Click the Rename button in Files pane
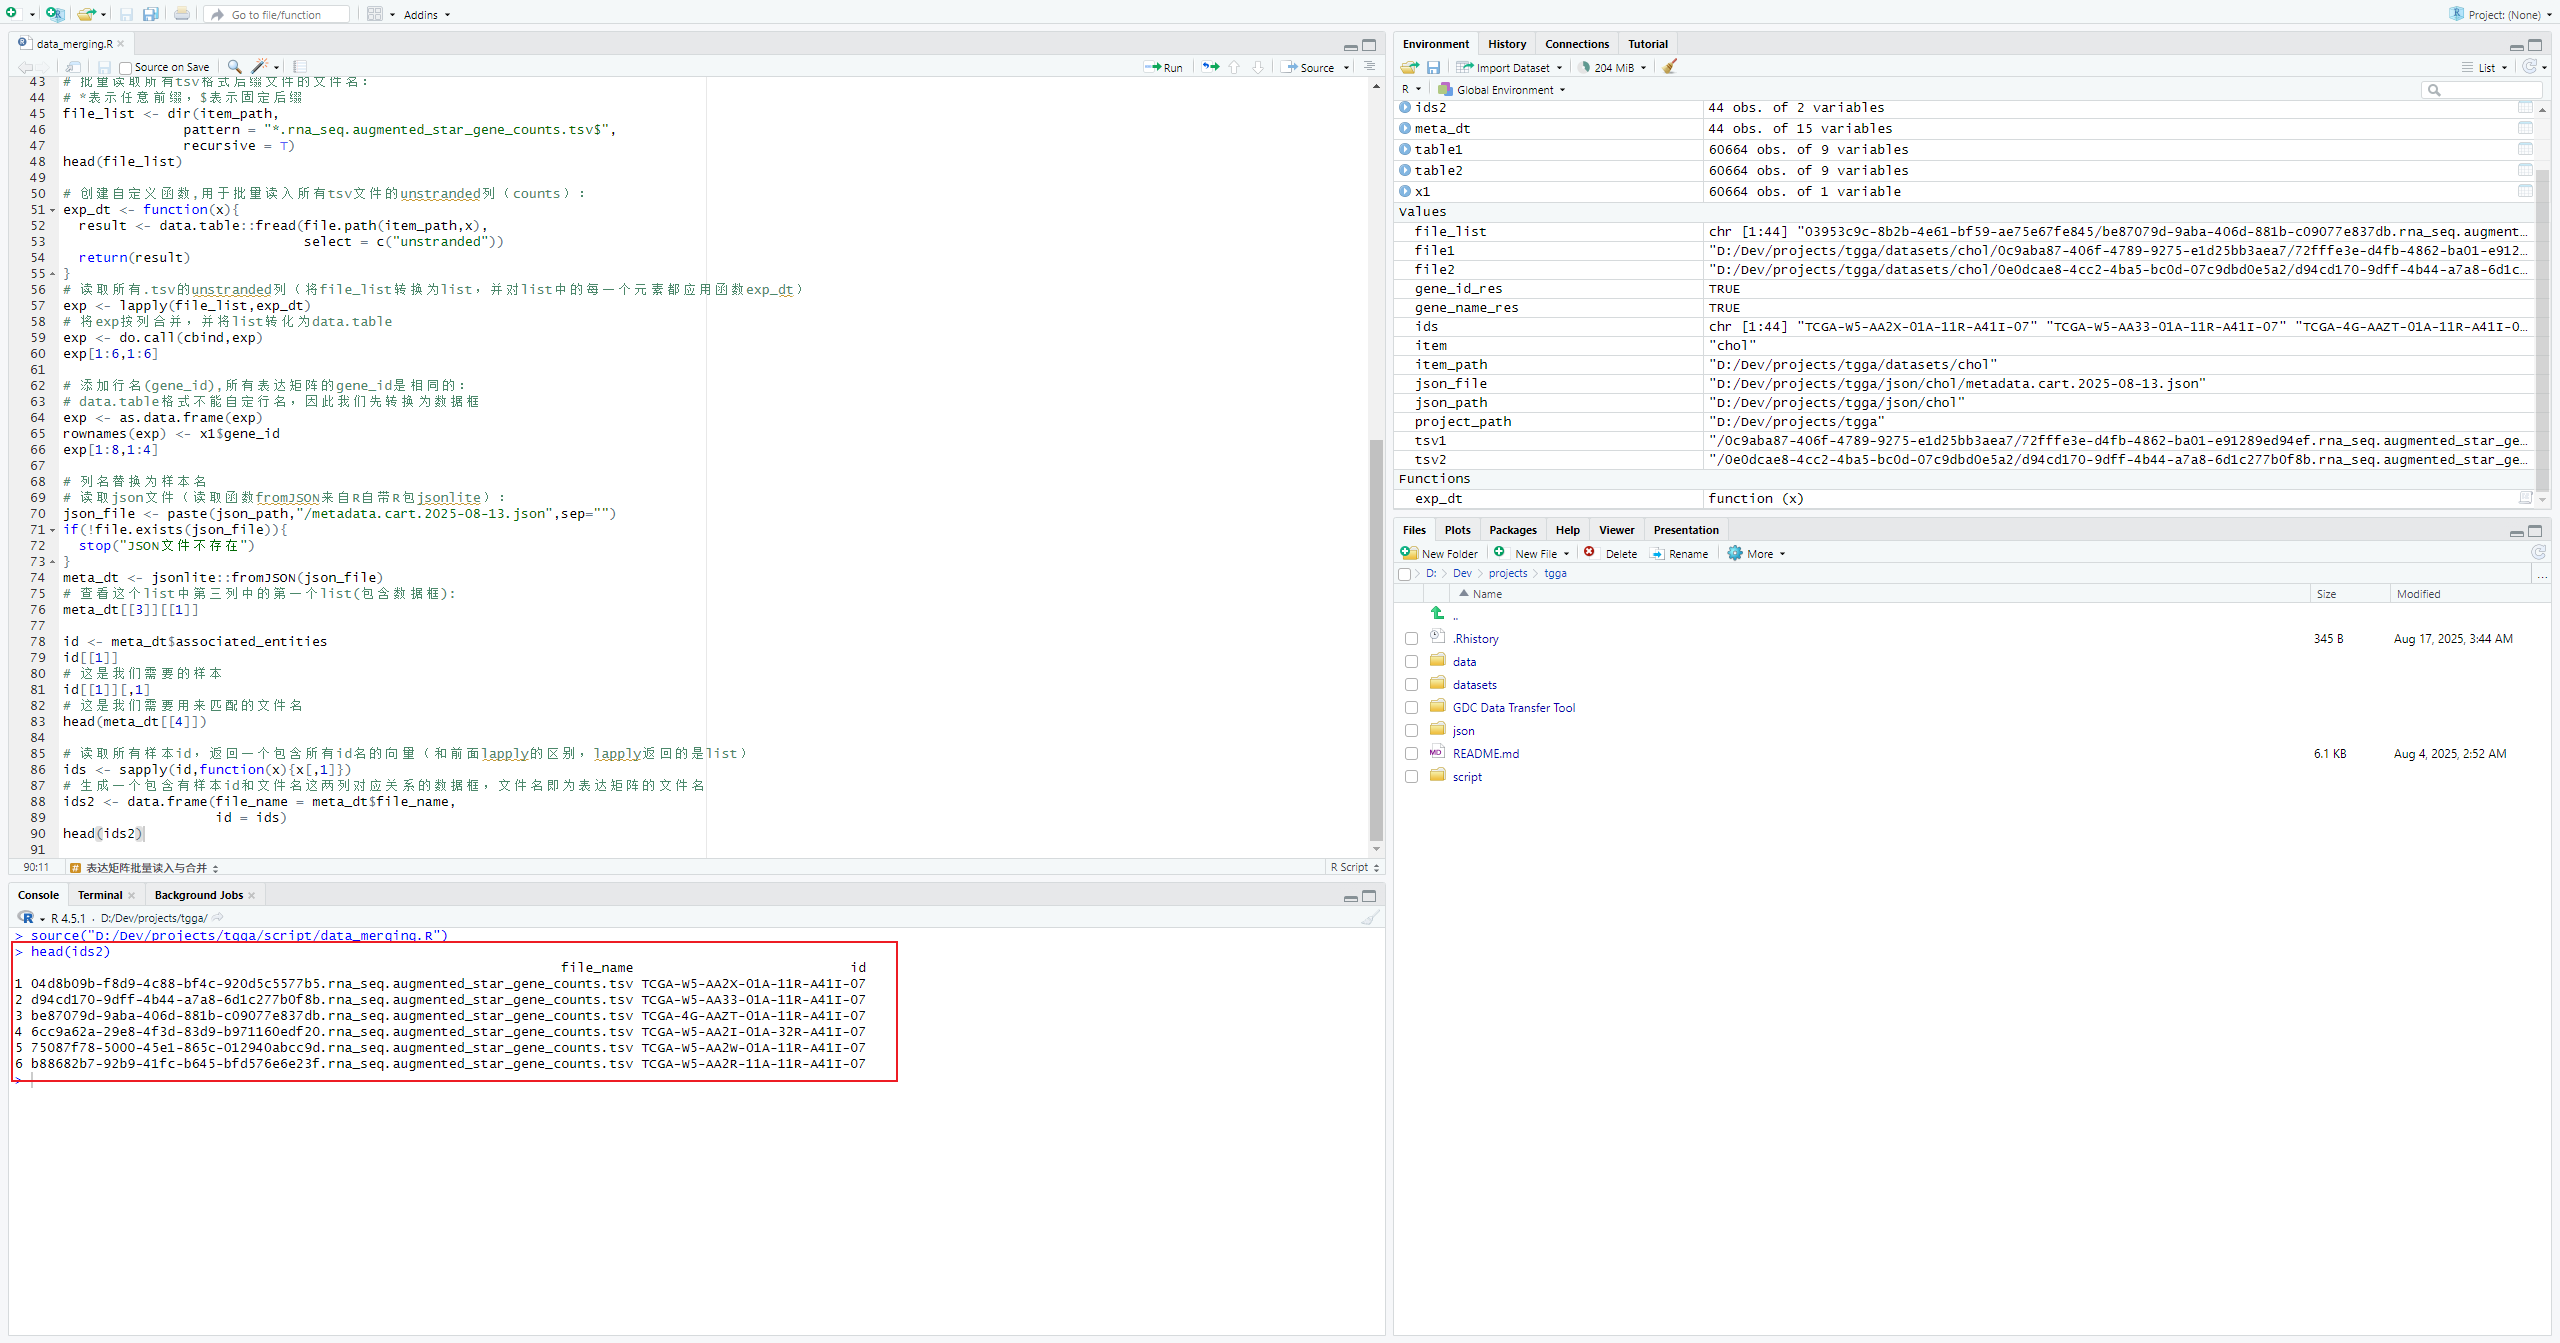This screenshot has height=1343, width=2560. click(1679, 553)
